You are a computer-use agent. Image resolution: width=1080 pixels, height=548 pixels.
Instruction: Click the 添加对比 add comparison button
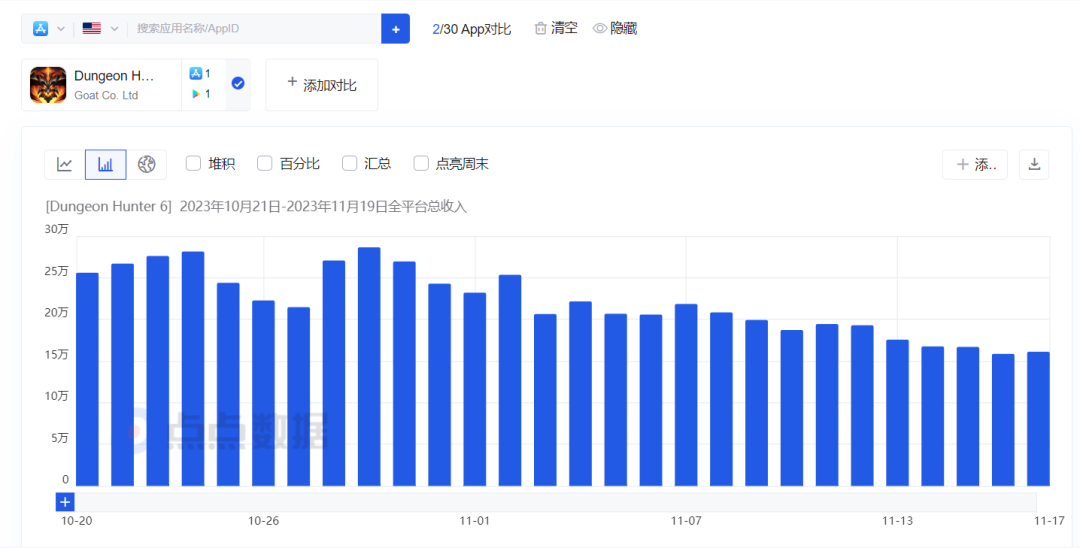pyautogui.click(x=321, y=85)
